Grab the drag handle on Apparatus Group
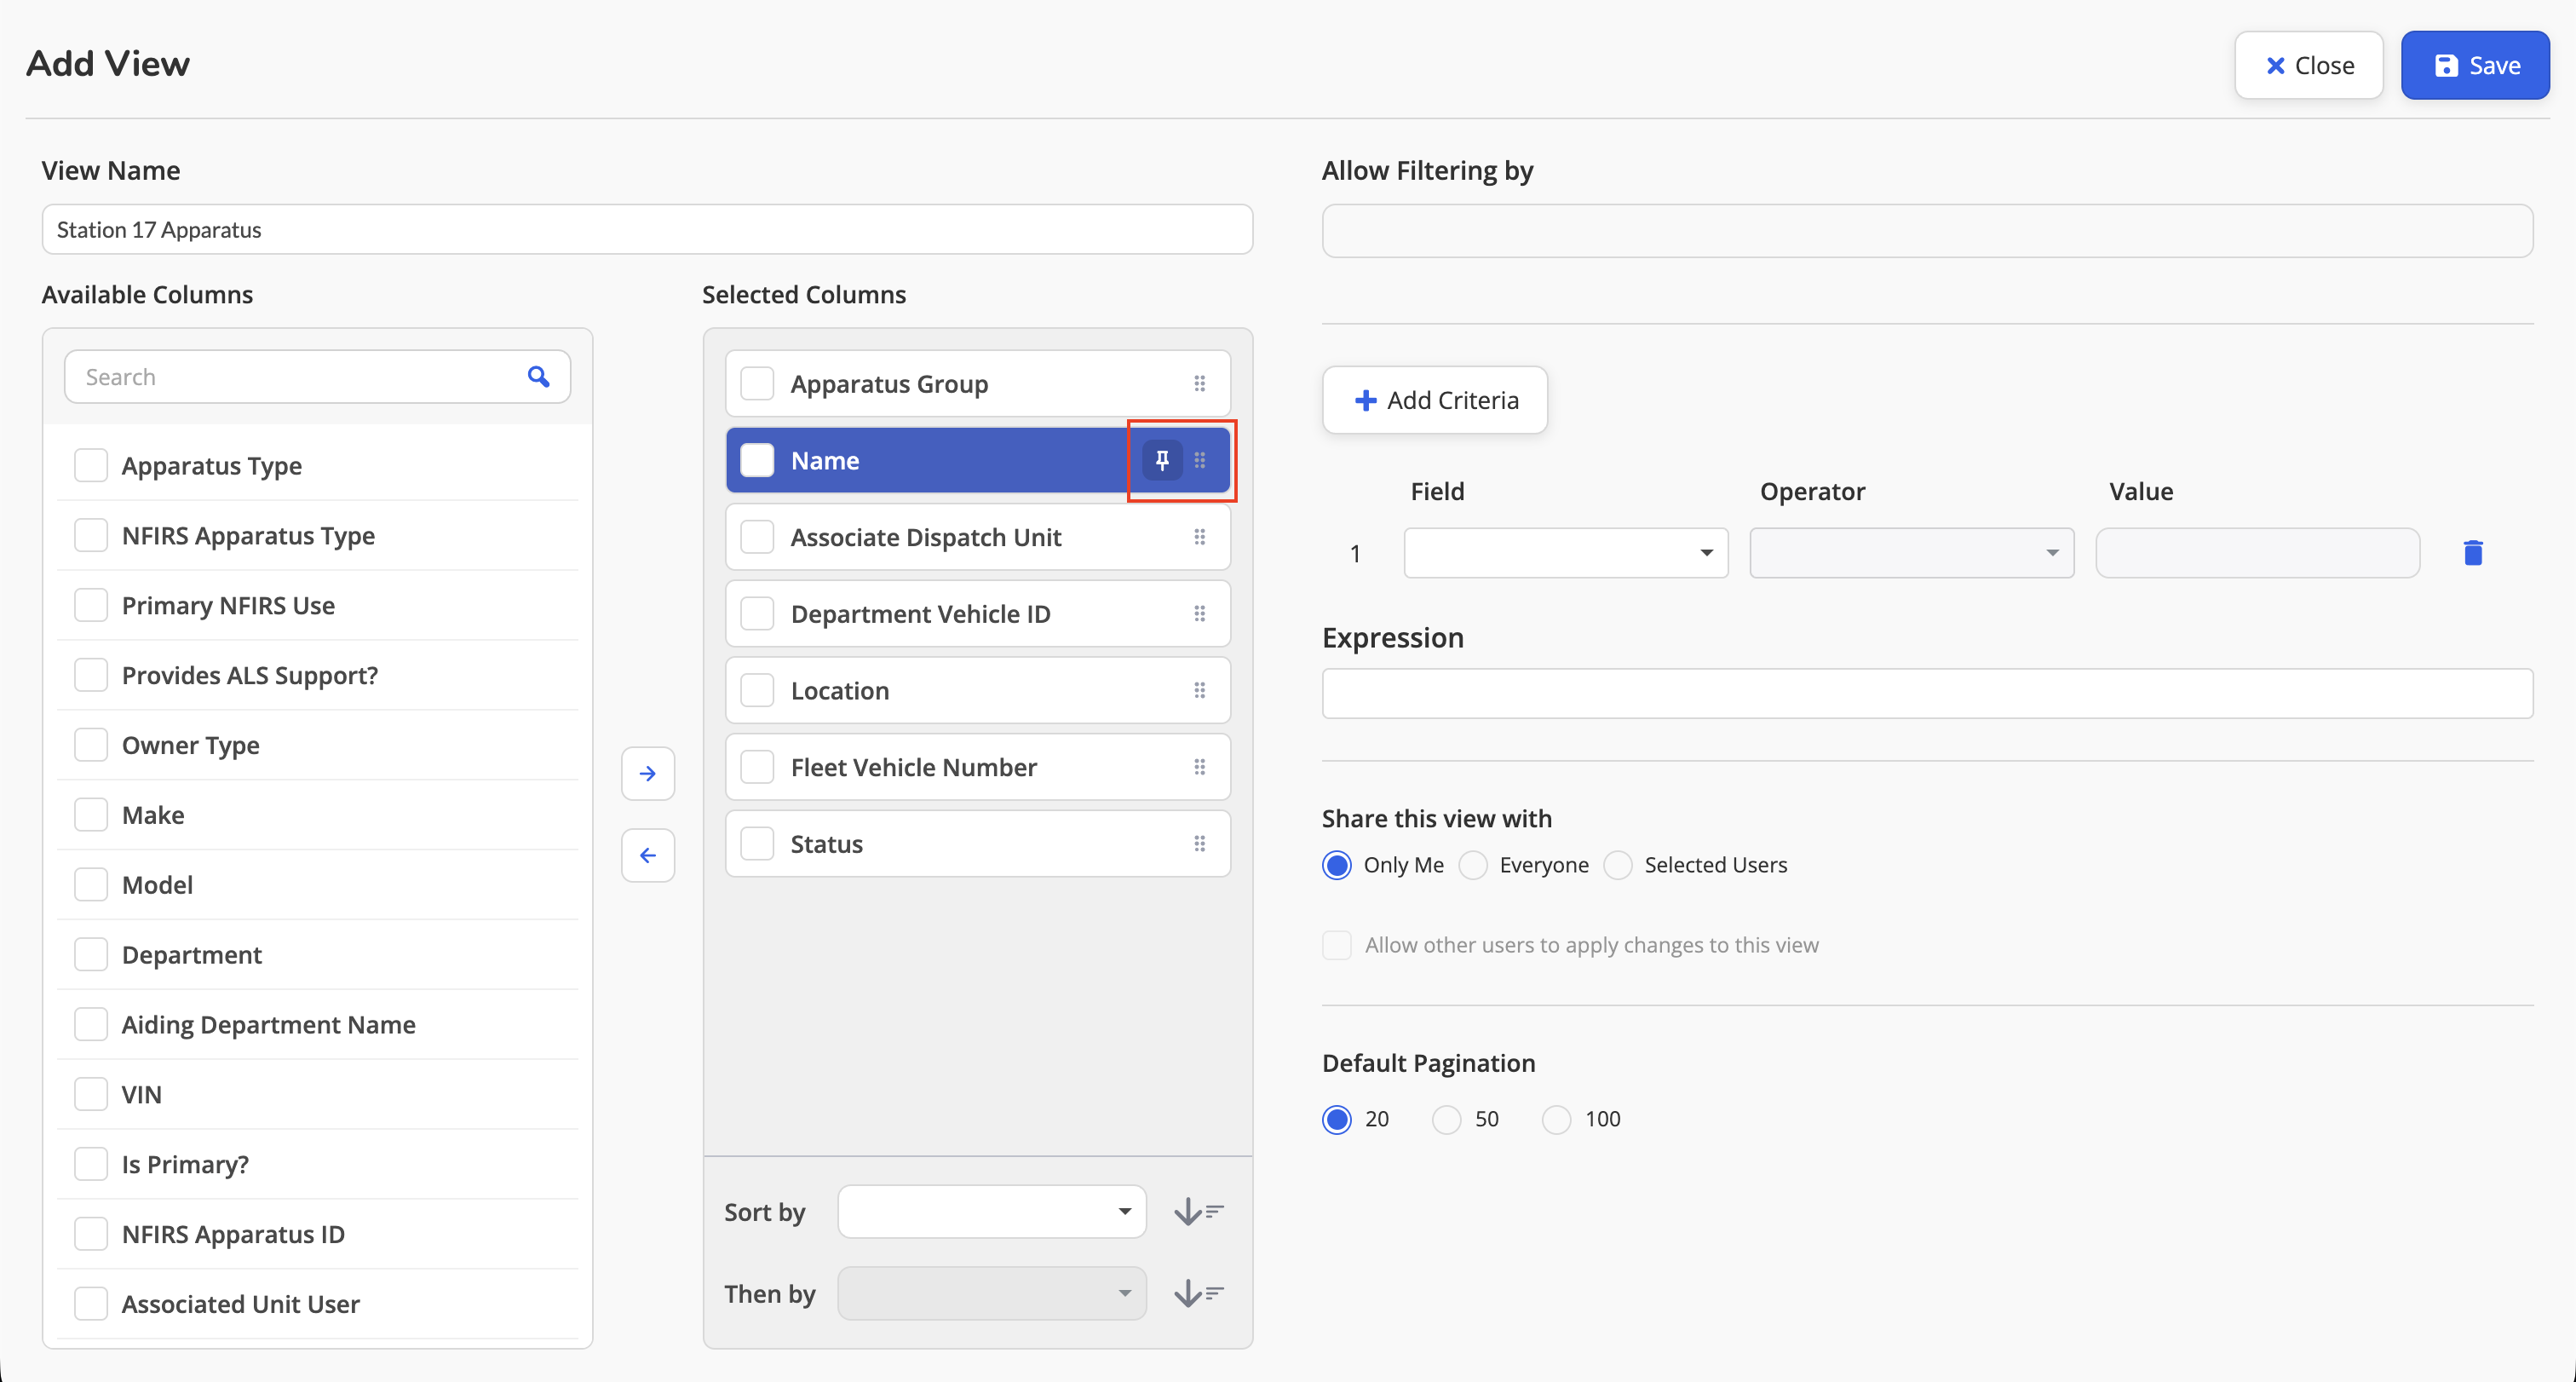 tap(1199, 384)
